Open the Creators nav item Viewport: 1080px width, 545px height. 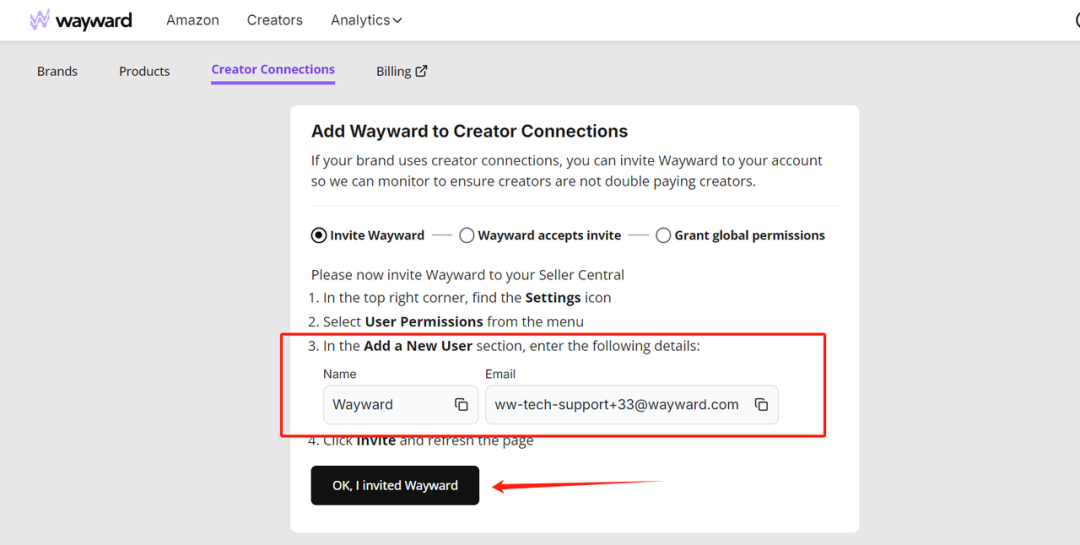[275, 20]
